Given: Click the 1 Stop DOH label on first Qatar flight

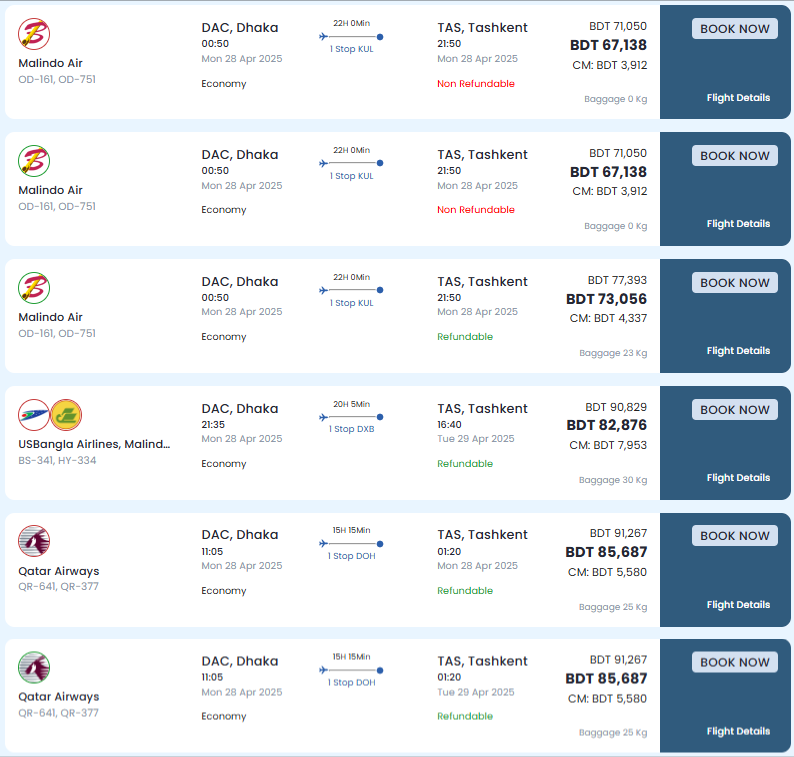Looking at the screenshot, I should [x=351, y=556].
